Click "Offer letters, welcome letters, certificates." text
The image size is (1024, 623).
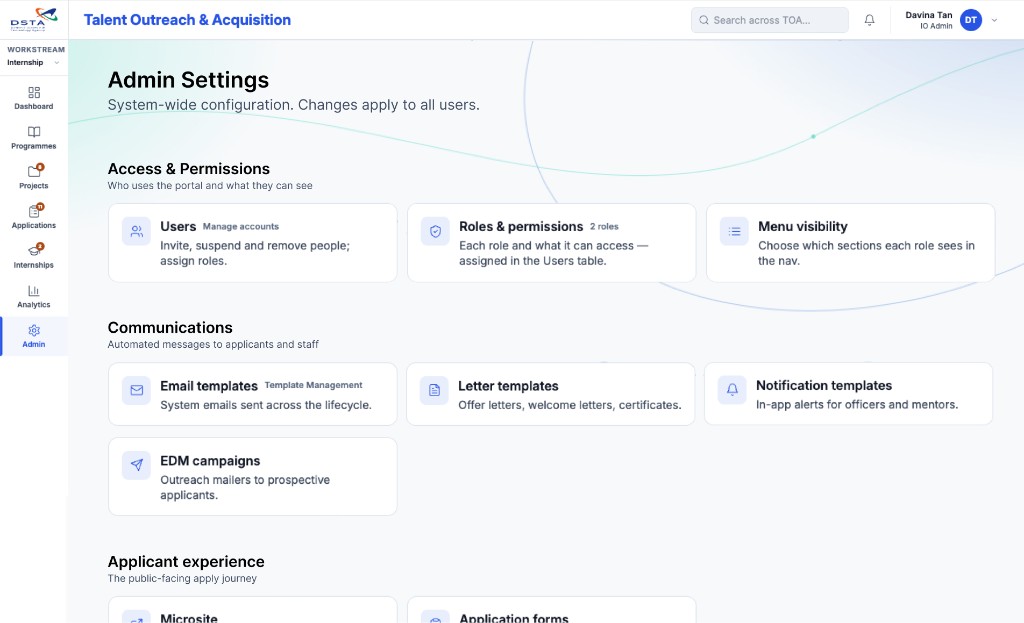click(x=569, y=405)
